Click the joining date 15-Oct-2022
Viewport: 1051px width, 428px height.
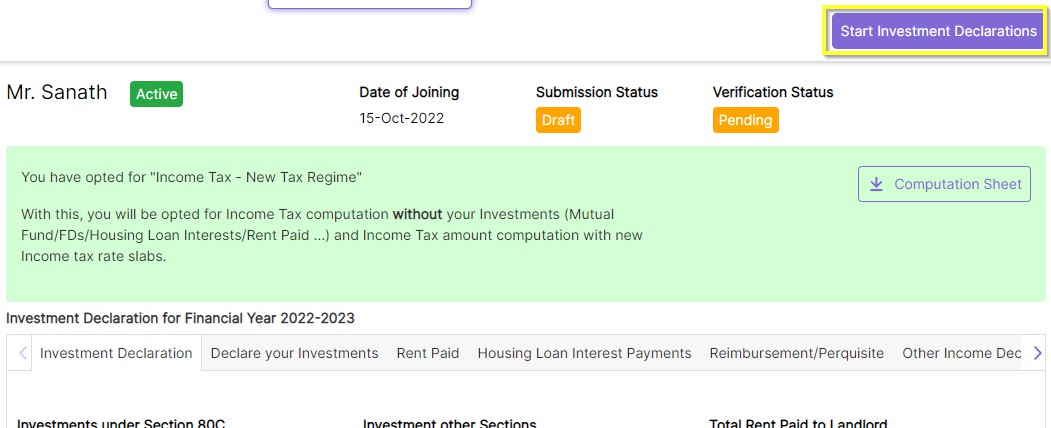point(401,118)
